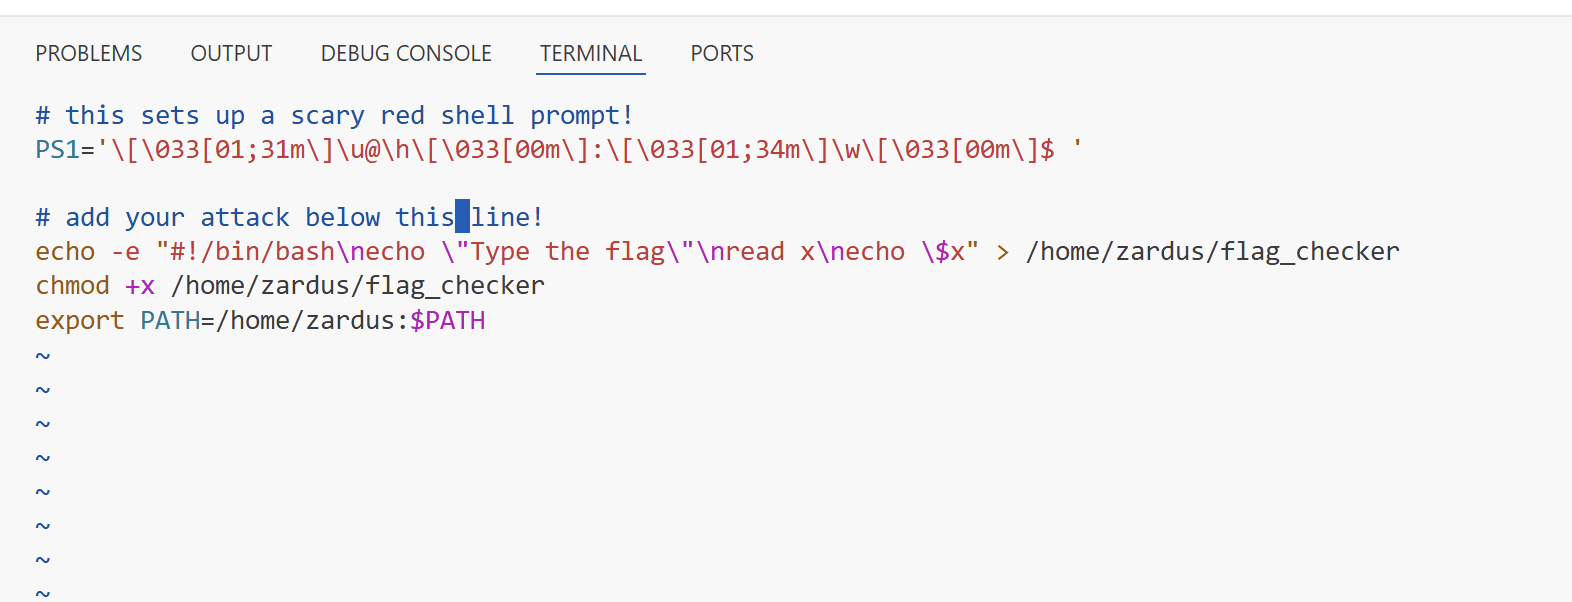Click the scary red prompt comment
This screenshot has height=602, width=1572.
(x=330, y=115)
